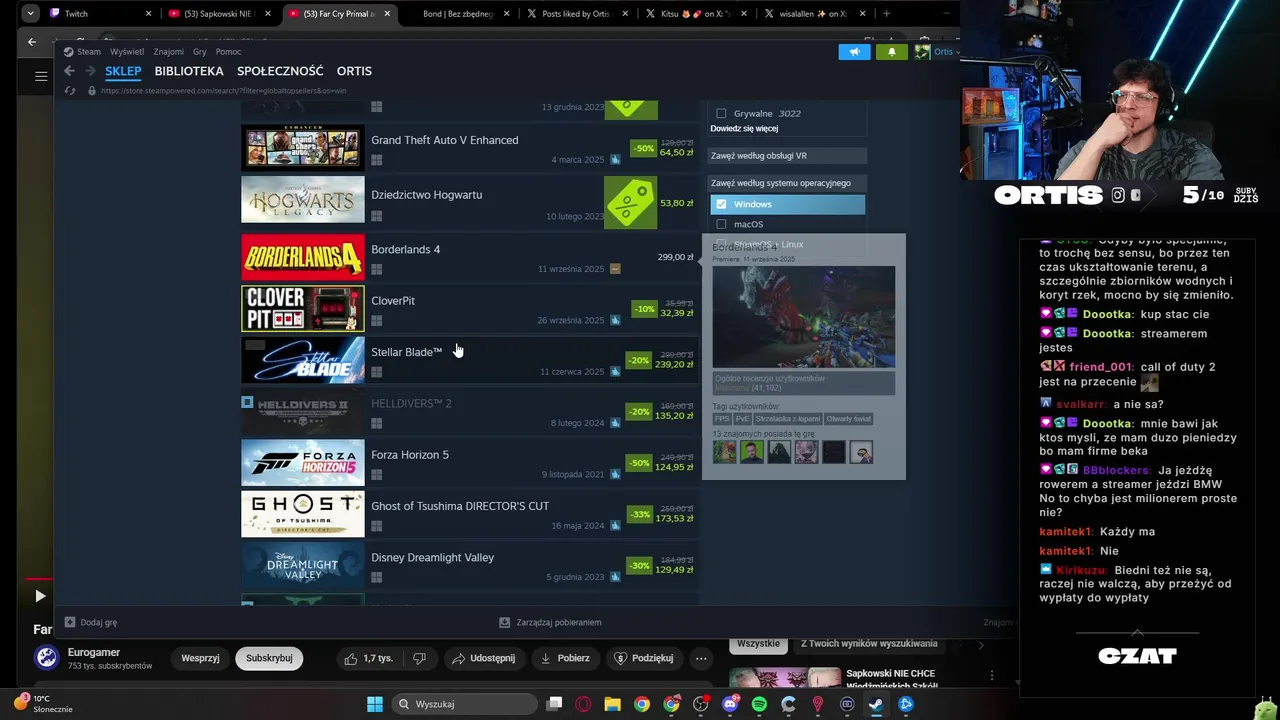1280x720 pixels.
Task: Click the YouTube dislike thumbs-down button
Action: pyautogui.click(x=419, y=658)
